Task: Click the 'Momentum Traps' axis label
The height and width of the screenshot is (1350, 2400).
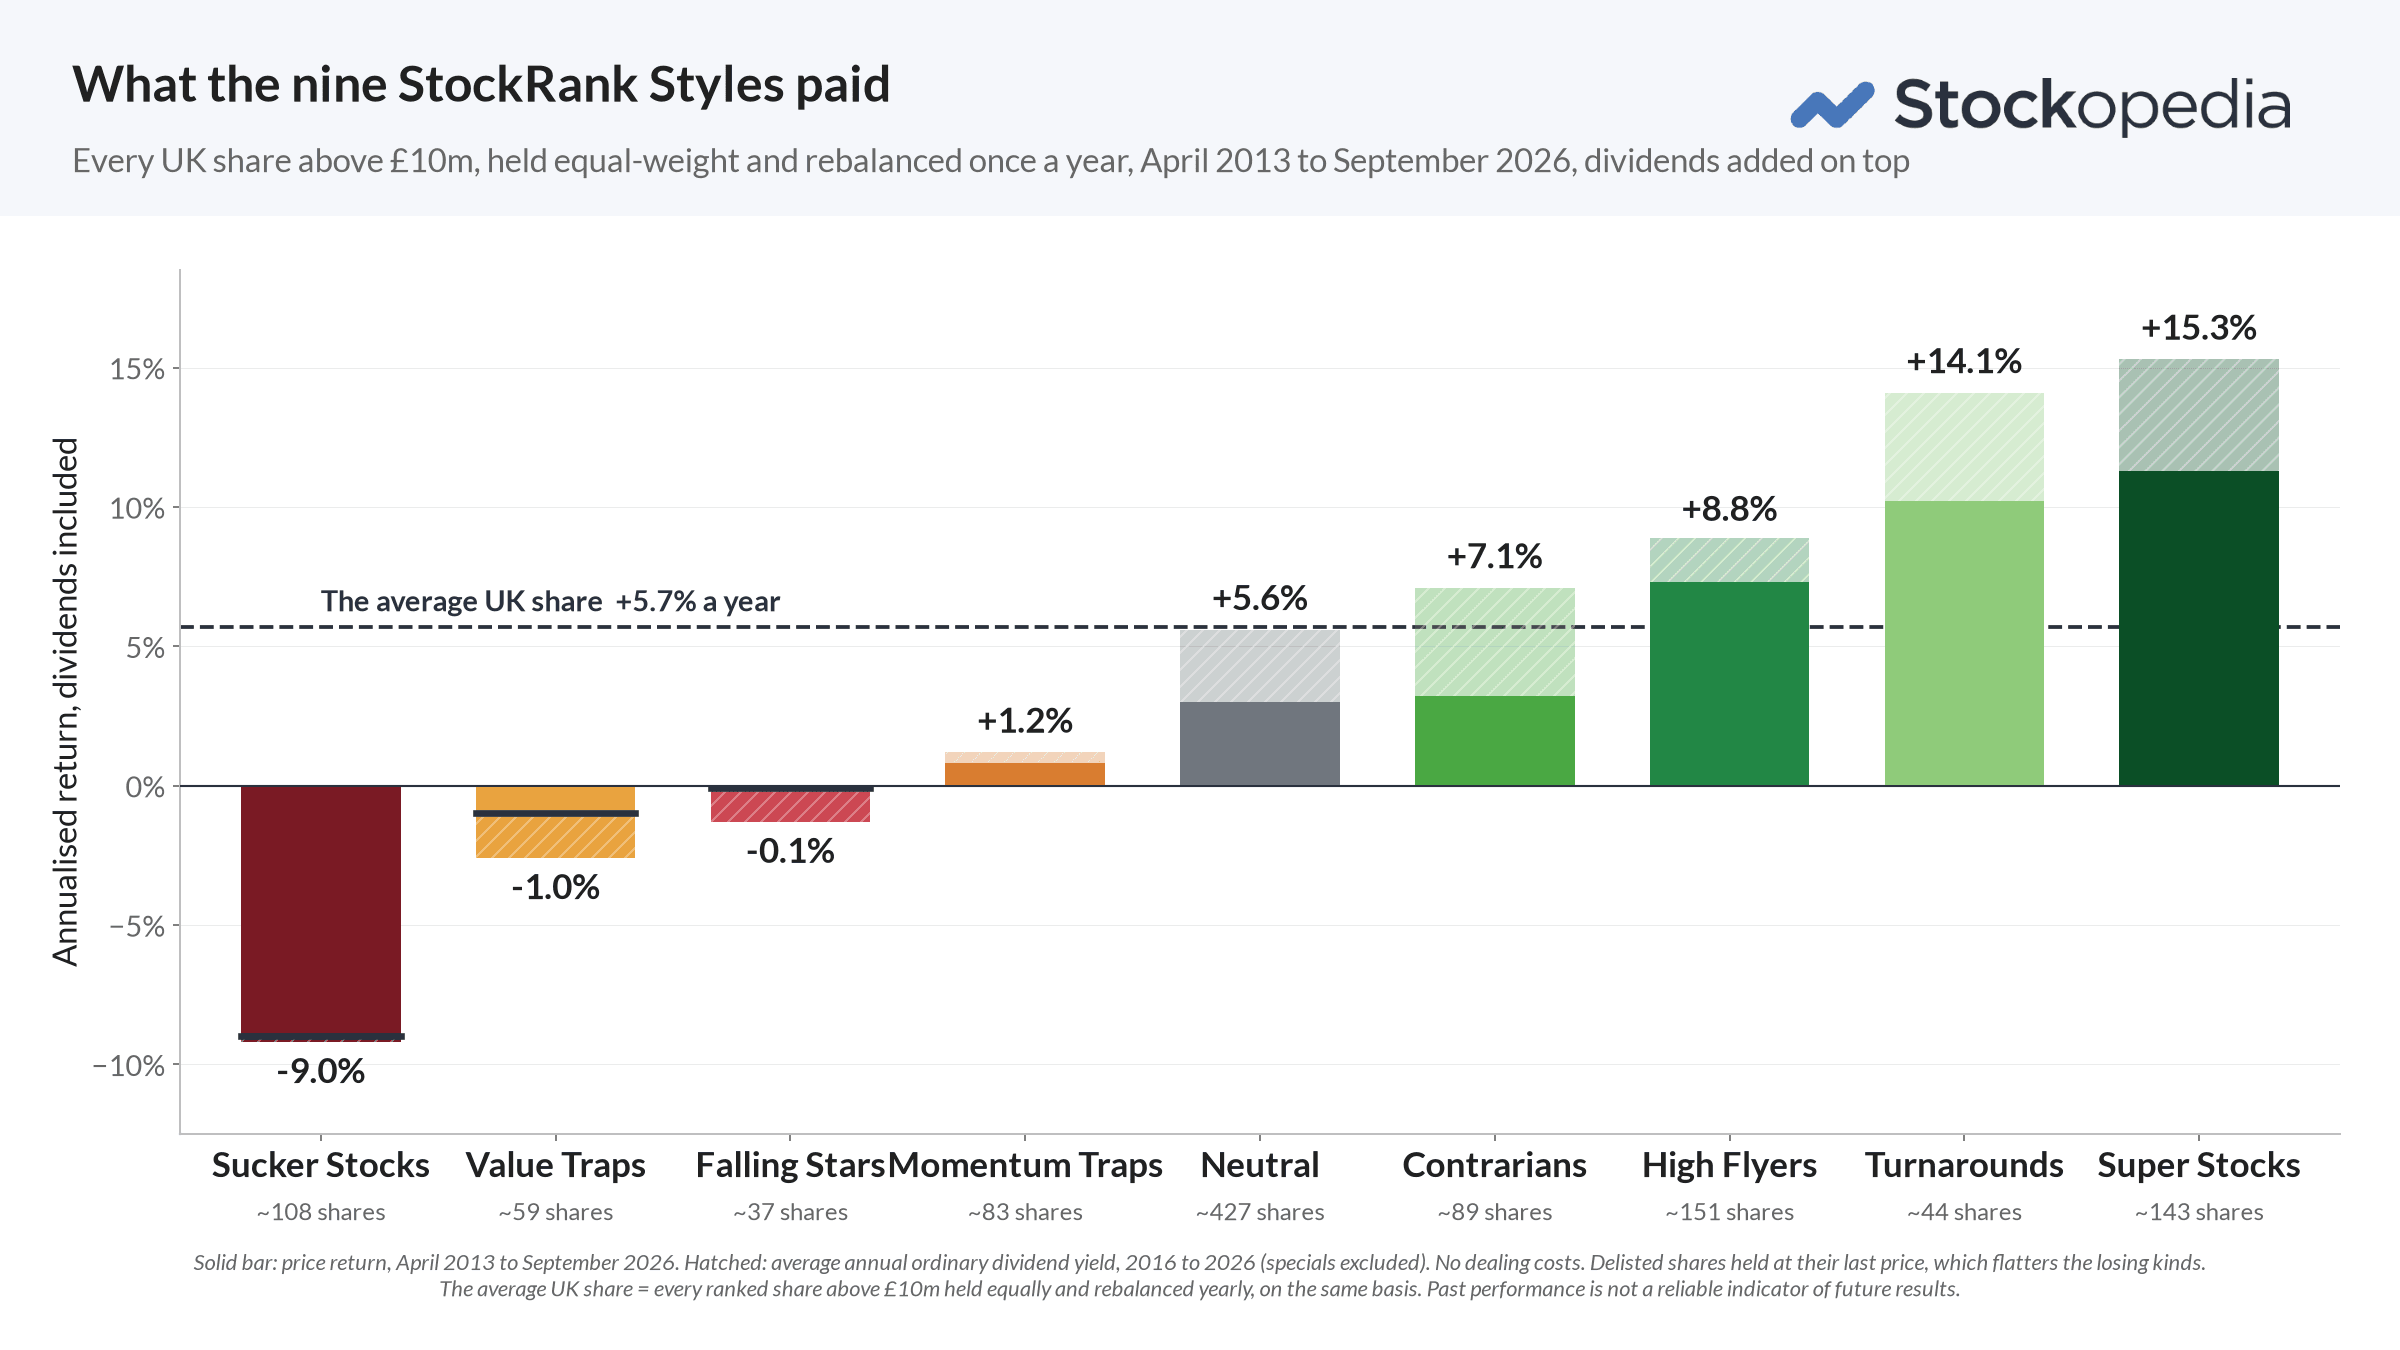Action: pos(1025,1165)
